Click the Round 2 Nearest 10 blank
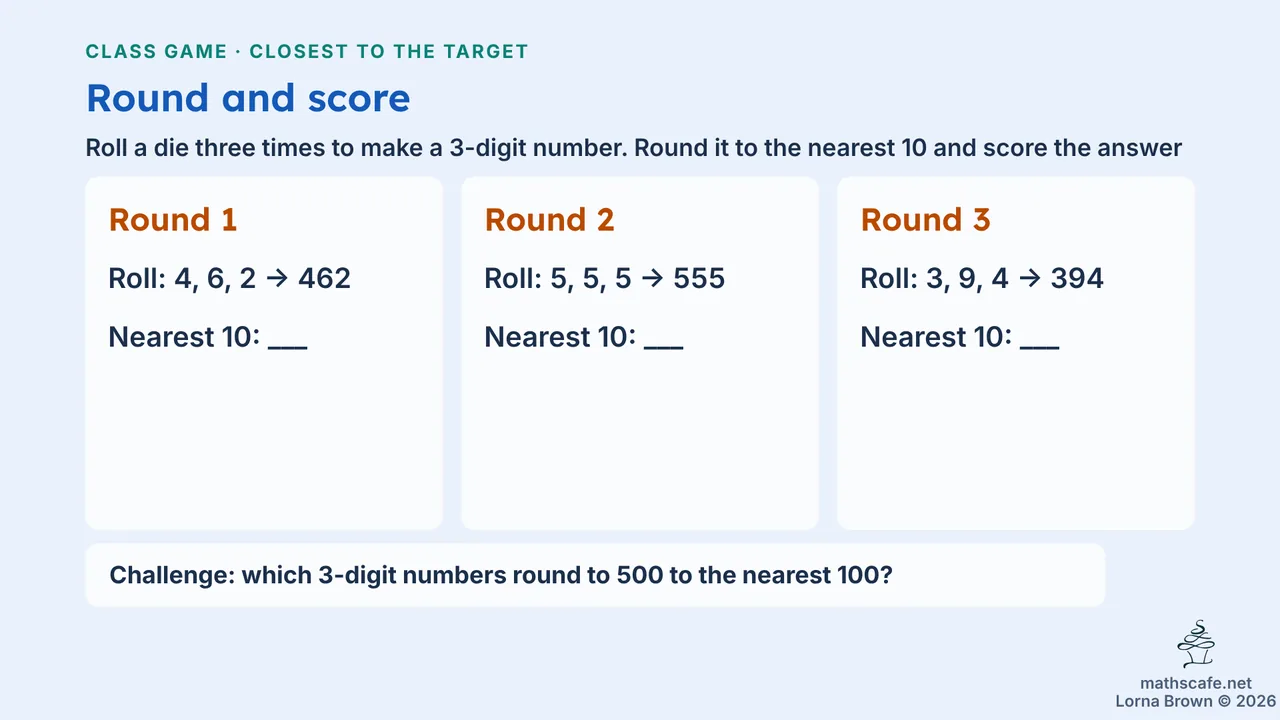 [x=664, y=338]
